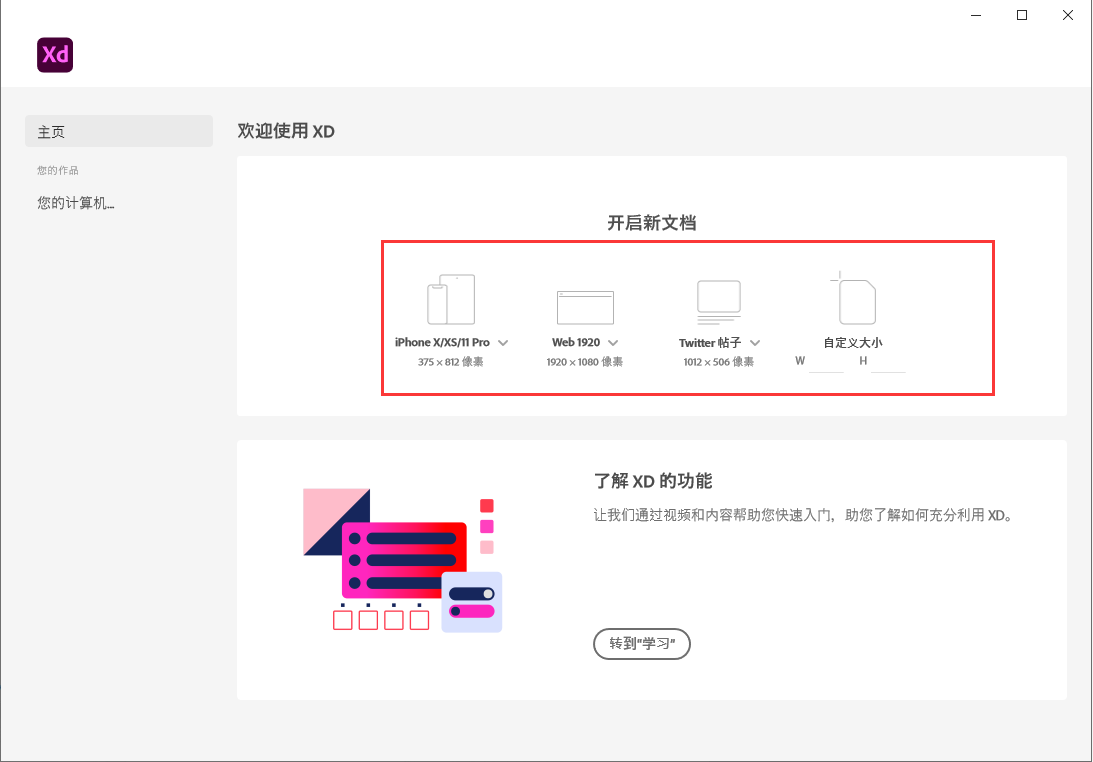Click the 了解 XD 的功能 heading
Image resolution: width=1093 pixels, height=762 pixels.
(x=653, y=481)
